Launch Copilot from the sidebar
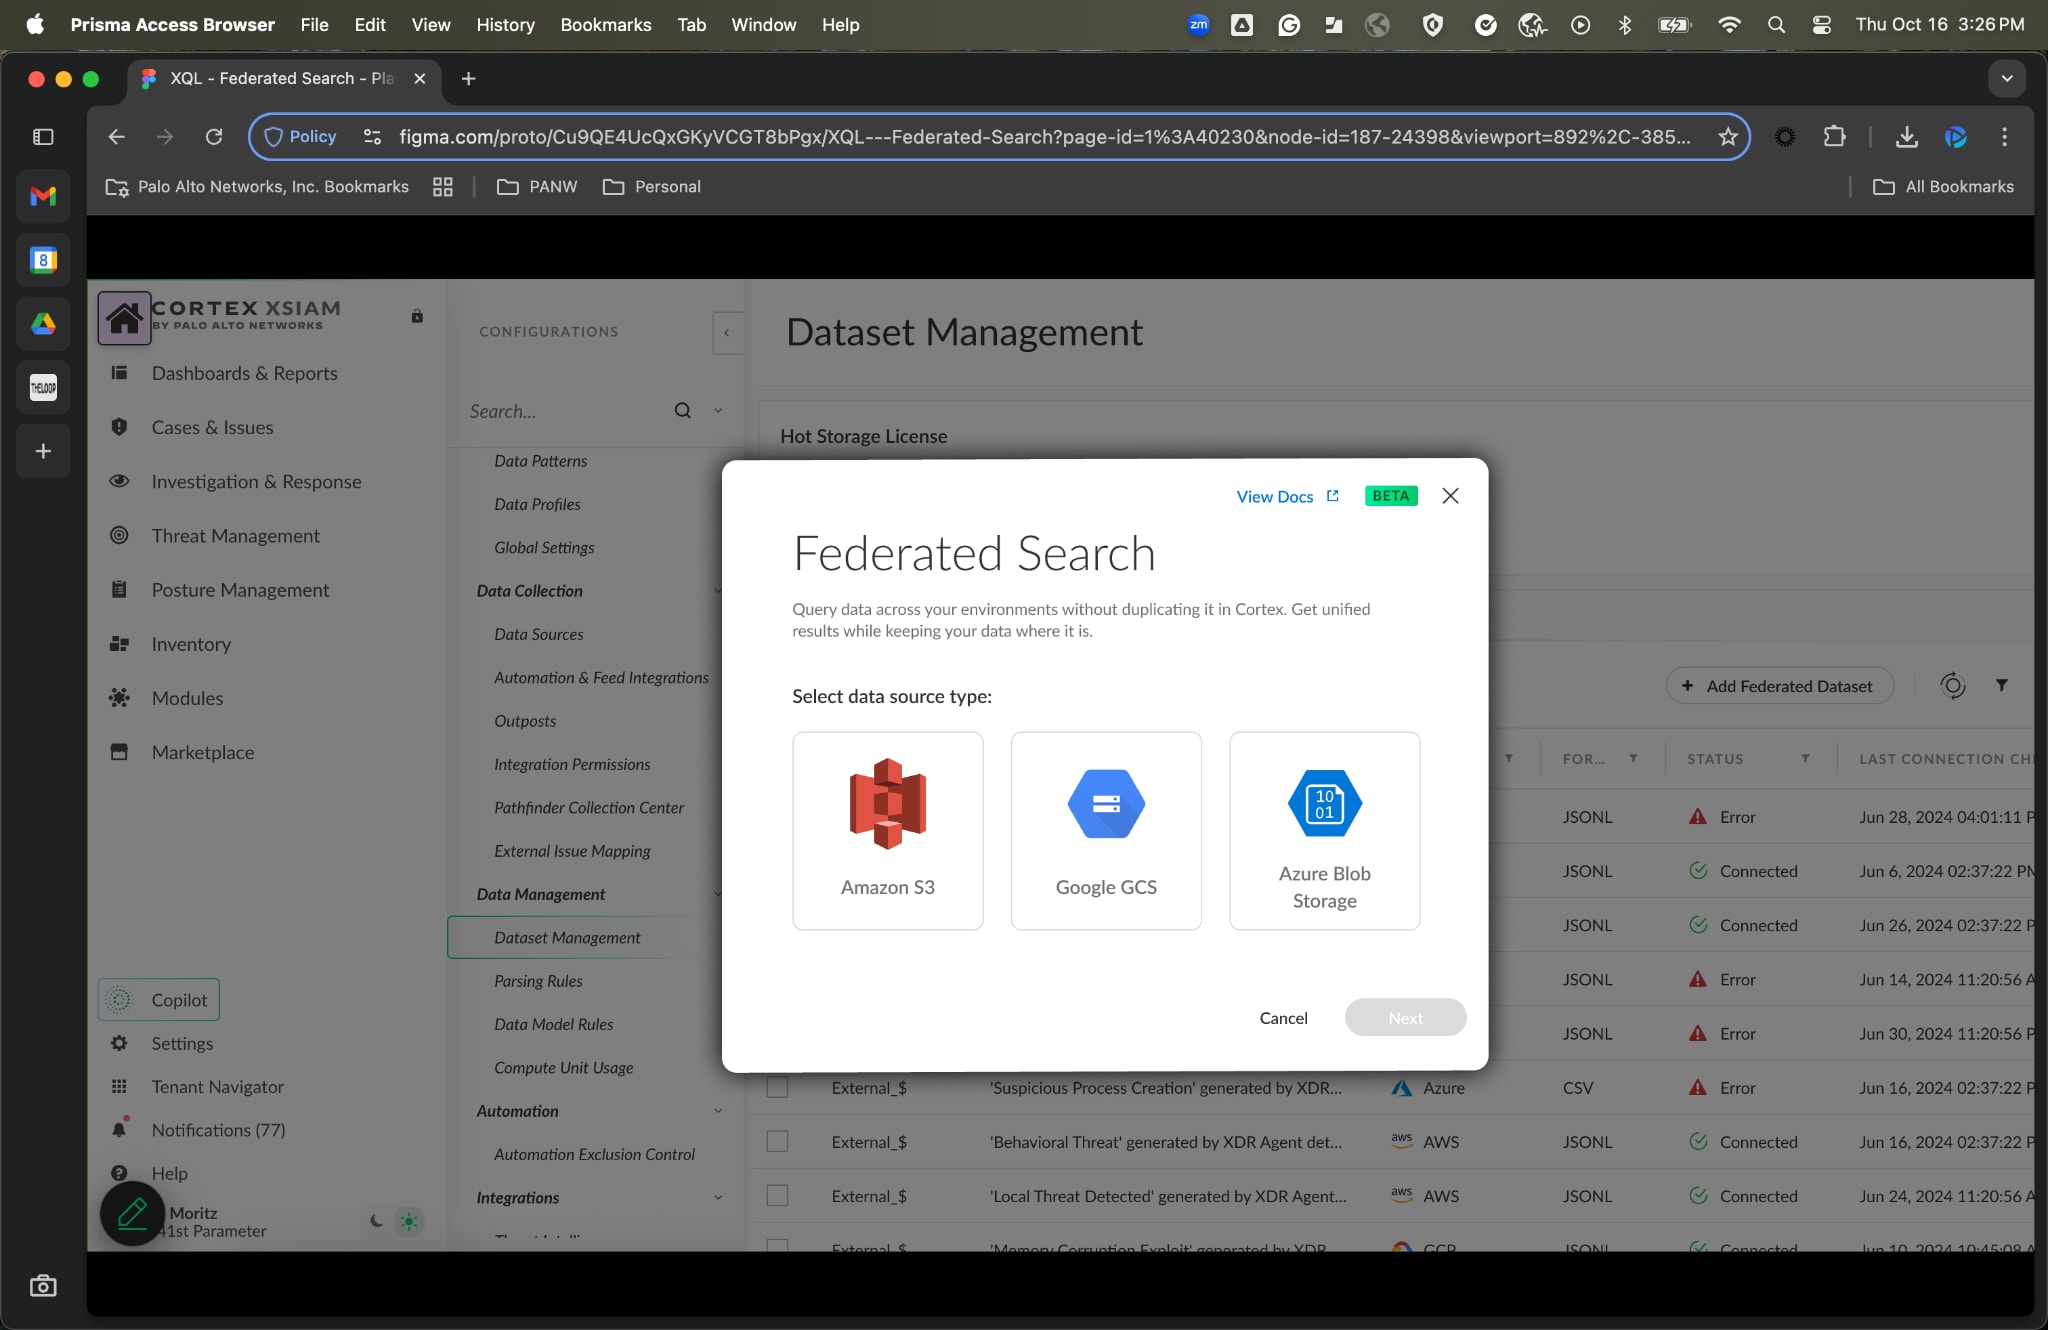2048x1330 pixels. pyautogui.click(x=158, y=999)
